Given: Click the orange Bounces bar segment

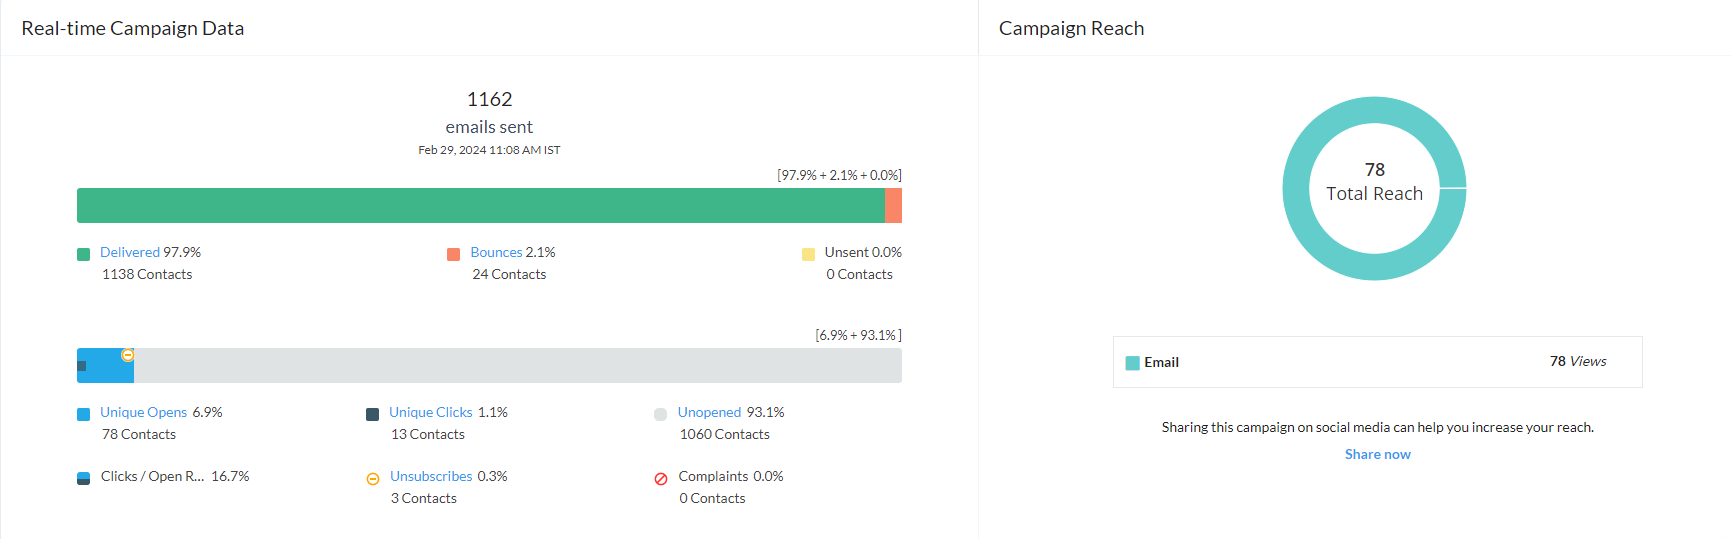Looking at the screenshot, I should [893, 205].
